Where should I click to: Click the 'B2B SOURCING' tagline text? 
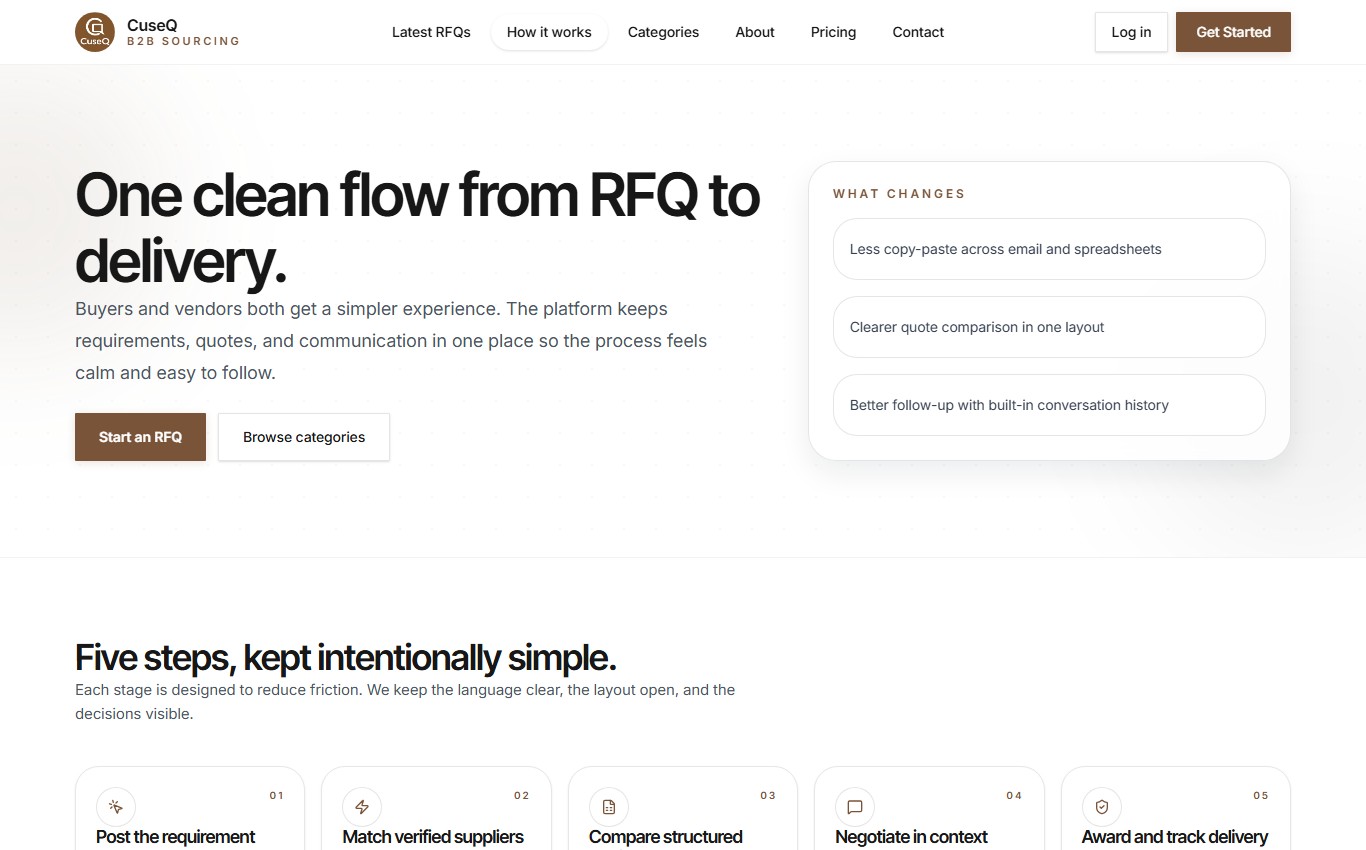pyautogui.click(x=184, y=42)
